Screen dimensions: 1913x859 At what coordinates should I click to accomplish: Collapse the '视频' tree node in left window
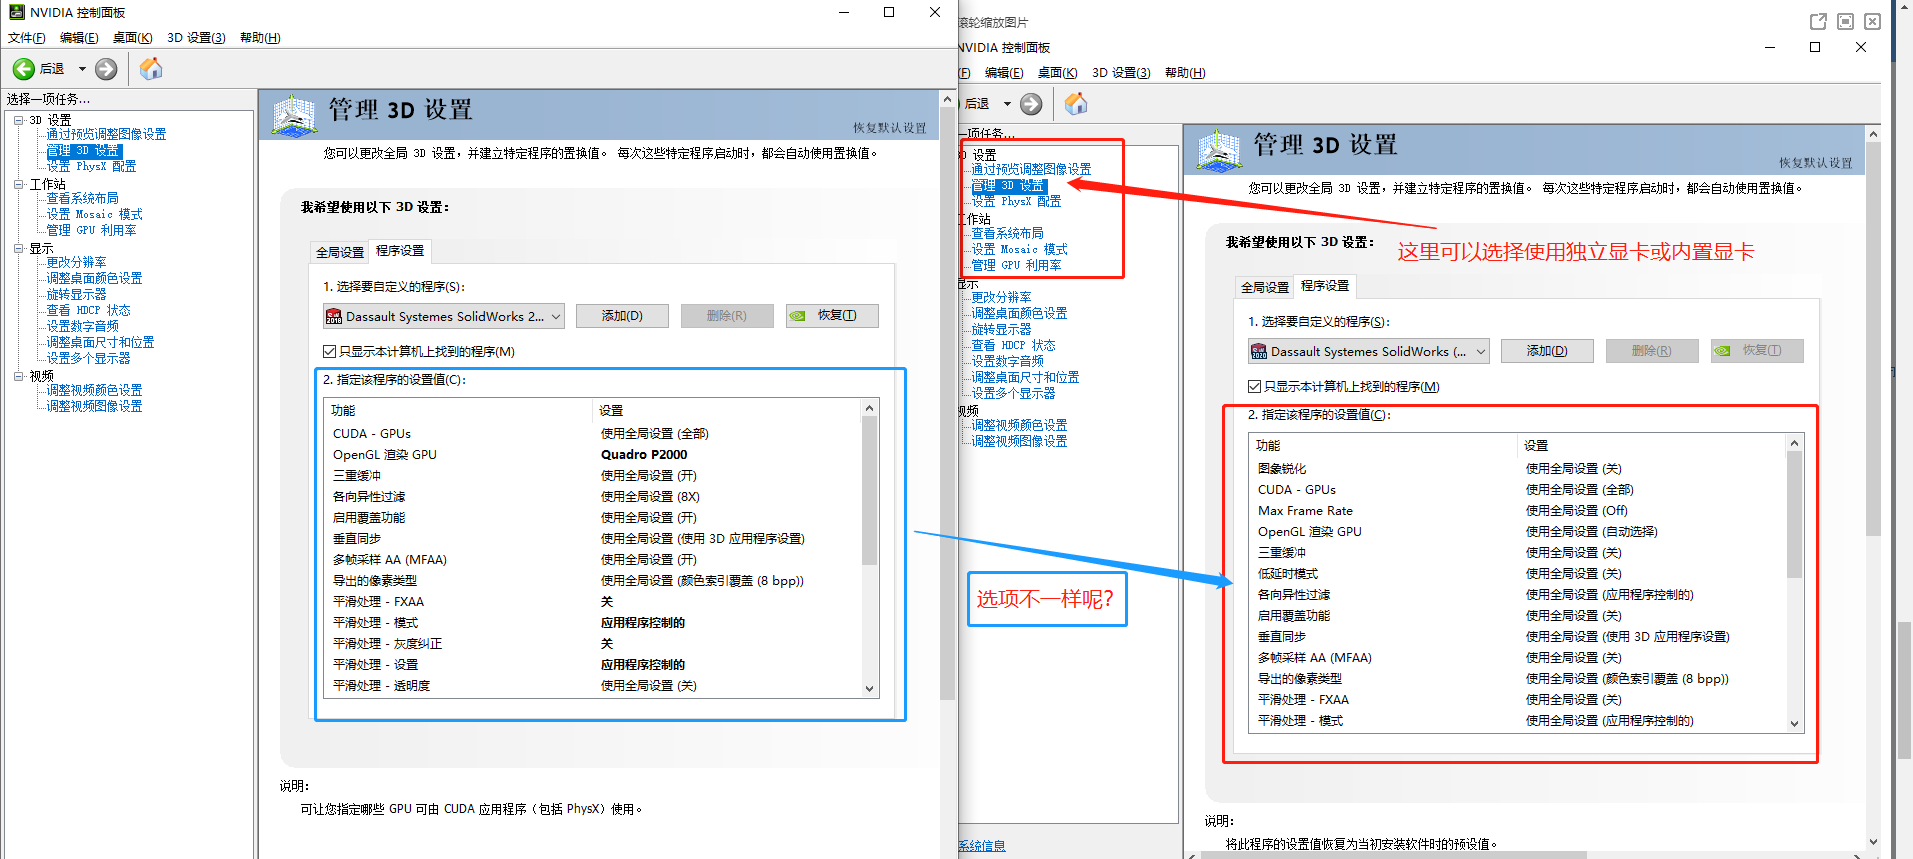click(x=18, y=376)
